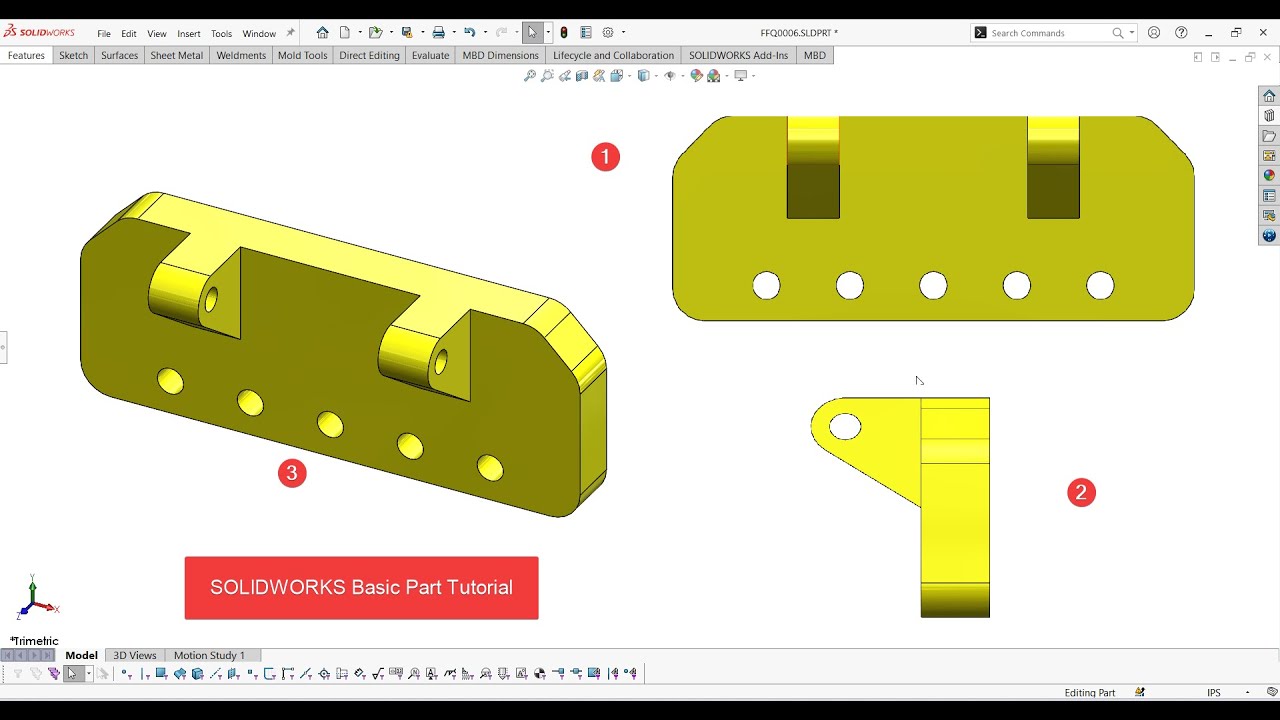Open the Tools menu
Image resolution: width=1280 pixels, height=720 pixels.
[222, 34]
